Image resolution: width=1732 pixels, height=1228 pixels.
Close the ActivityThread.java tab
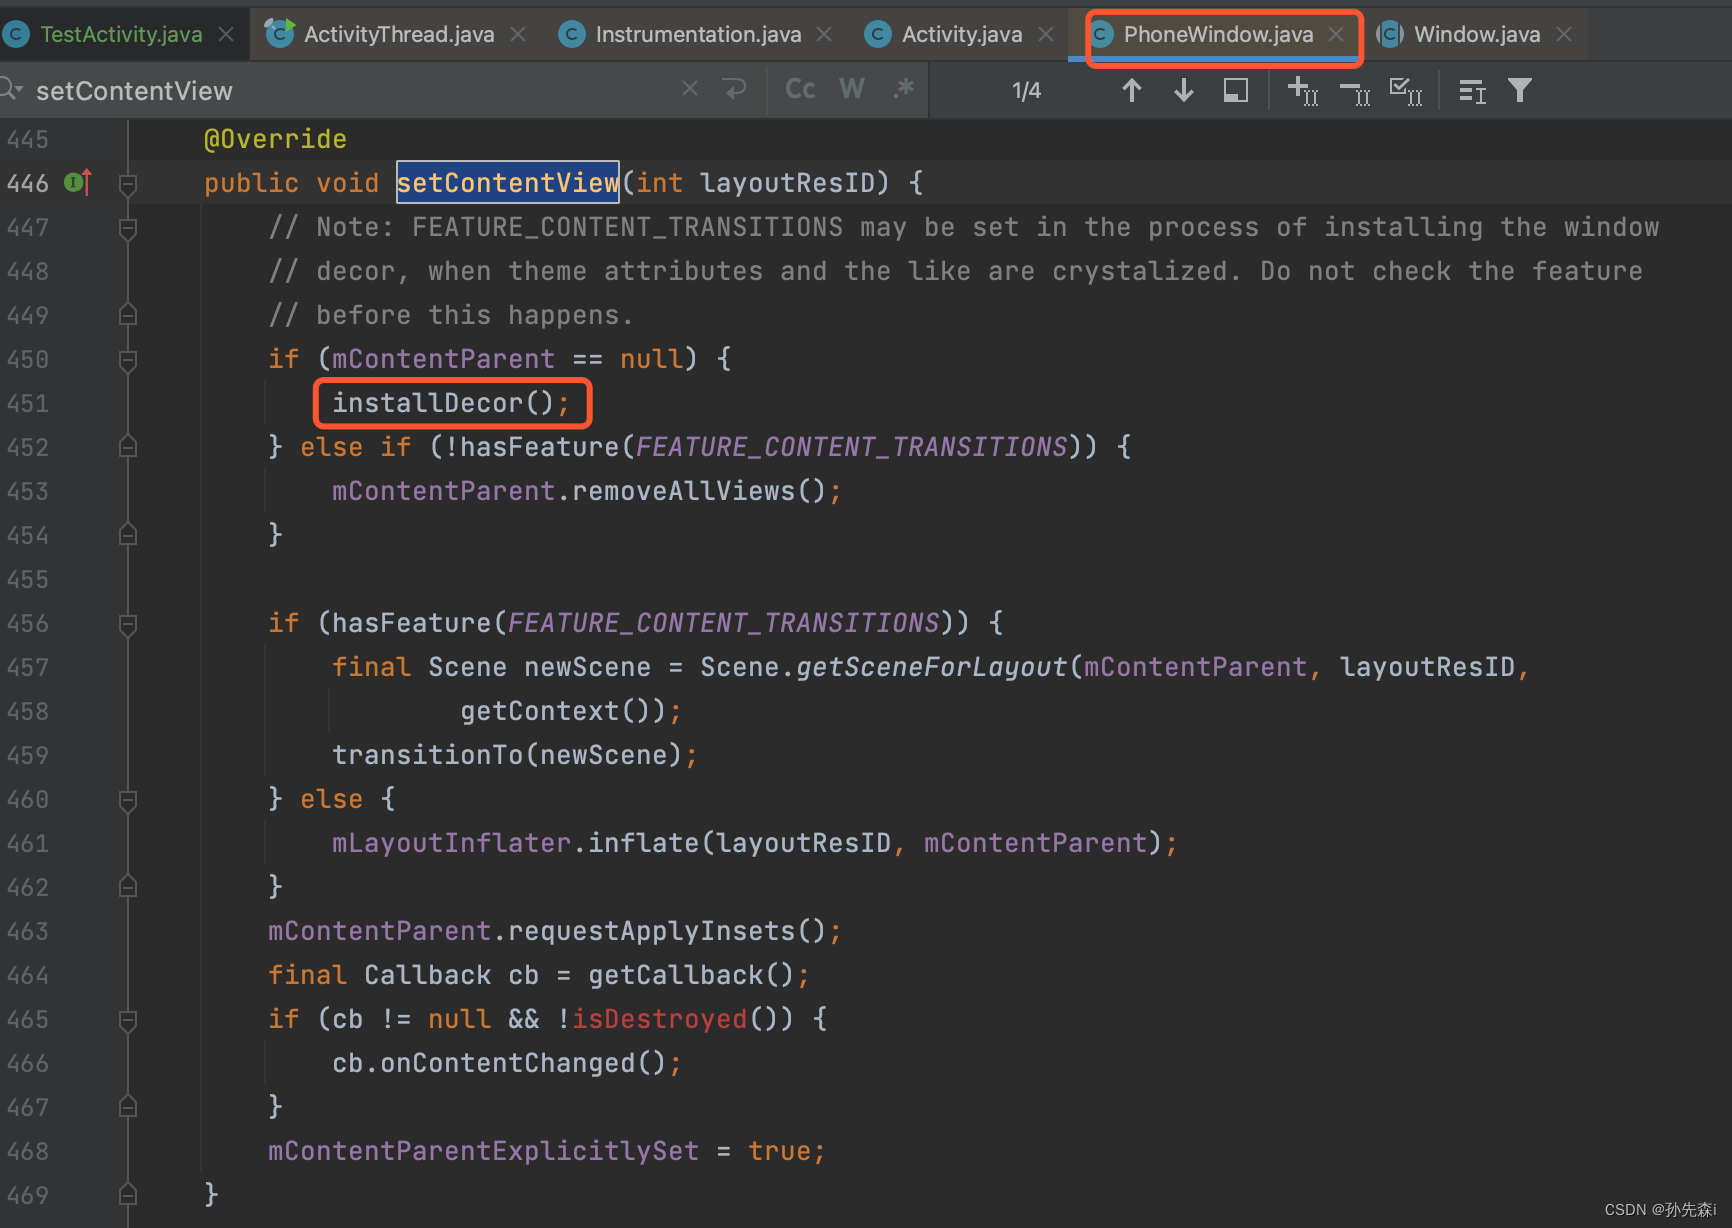click(x=518, y=35)
